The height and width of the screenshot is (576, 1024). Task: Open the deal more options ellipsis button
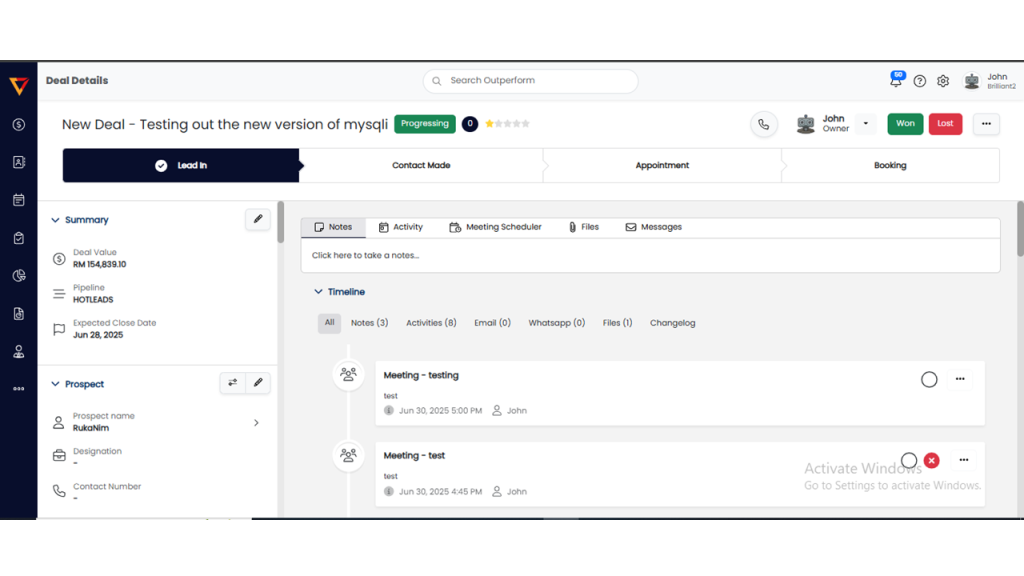(x=986, y=124)
